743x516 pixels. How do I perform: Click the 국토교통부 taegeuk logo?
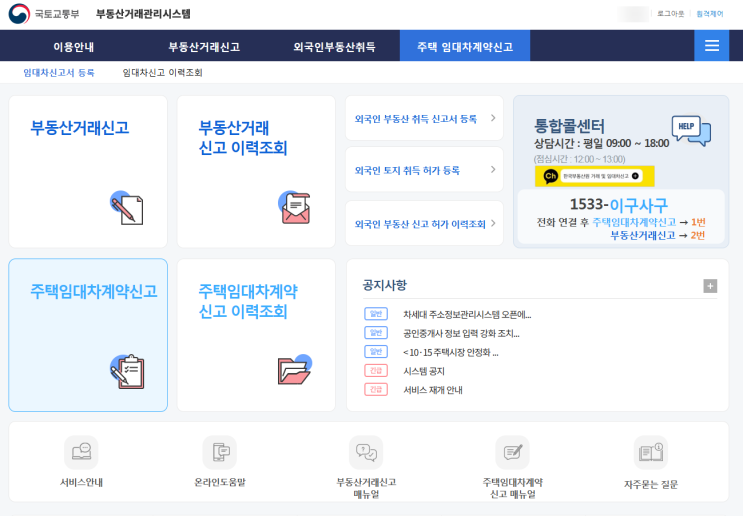click(x=19, y=14)
